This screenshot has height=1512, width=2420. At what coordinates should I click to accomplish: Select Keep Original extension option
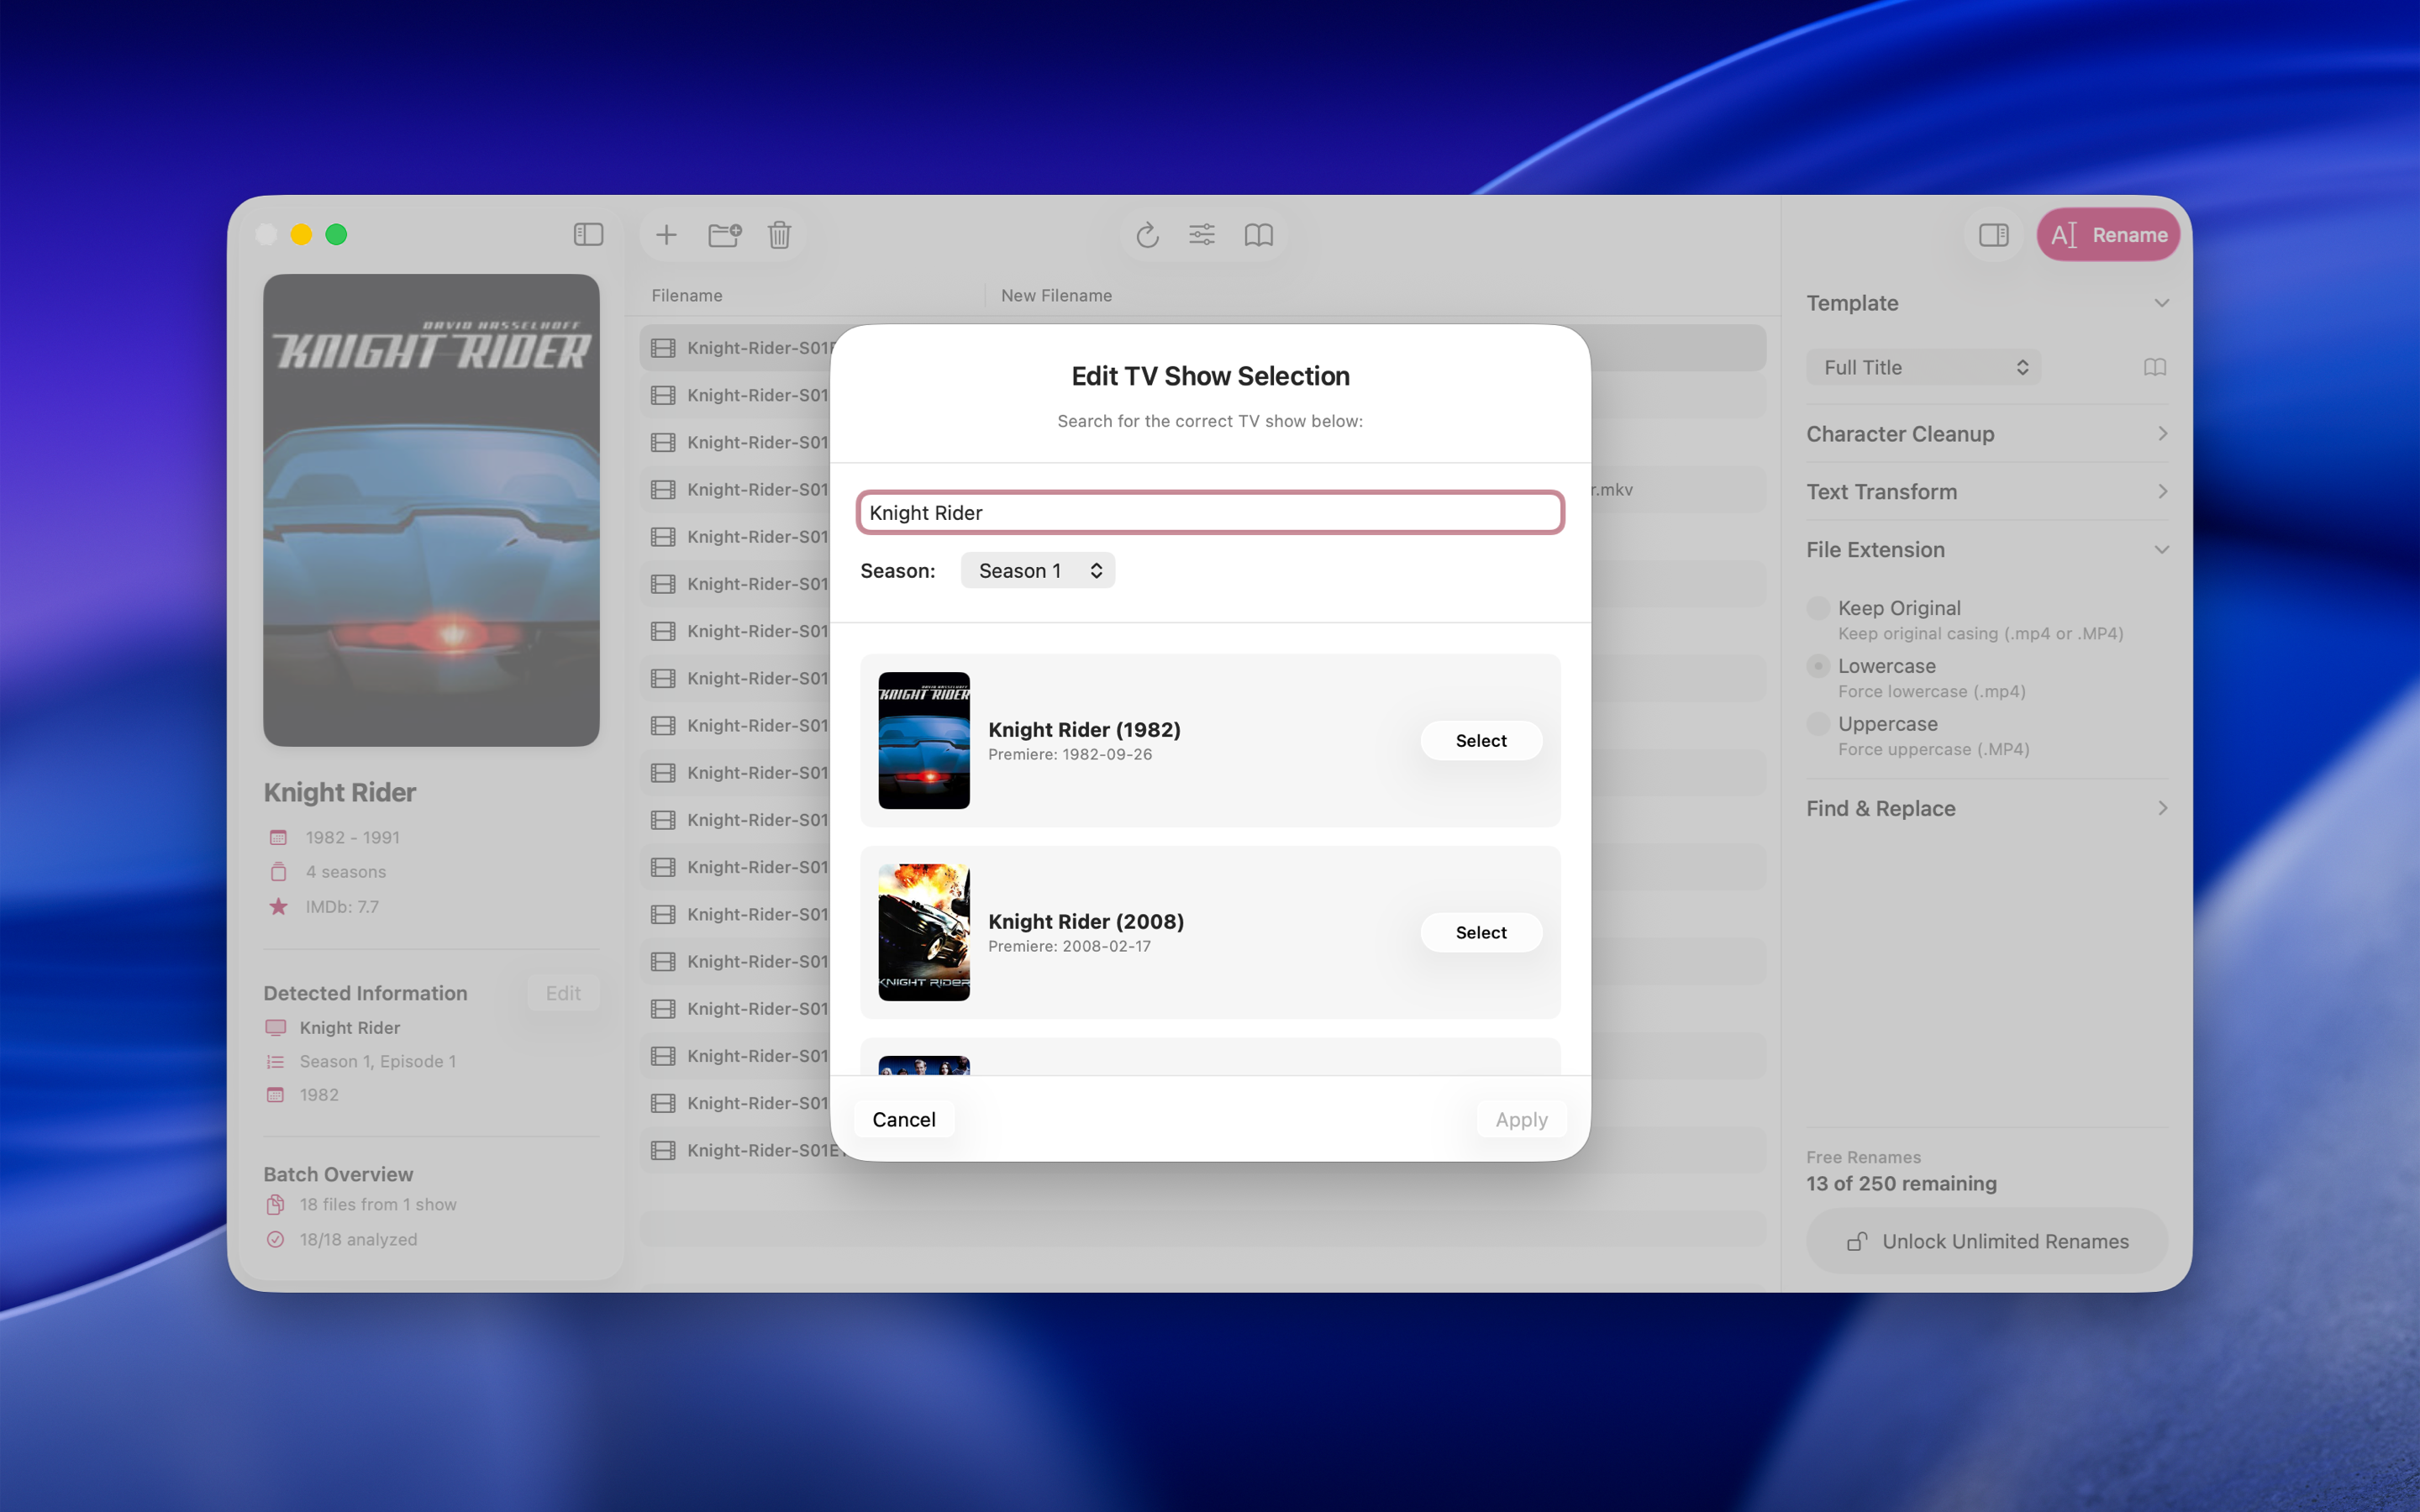point(1819,608)
